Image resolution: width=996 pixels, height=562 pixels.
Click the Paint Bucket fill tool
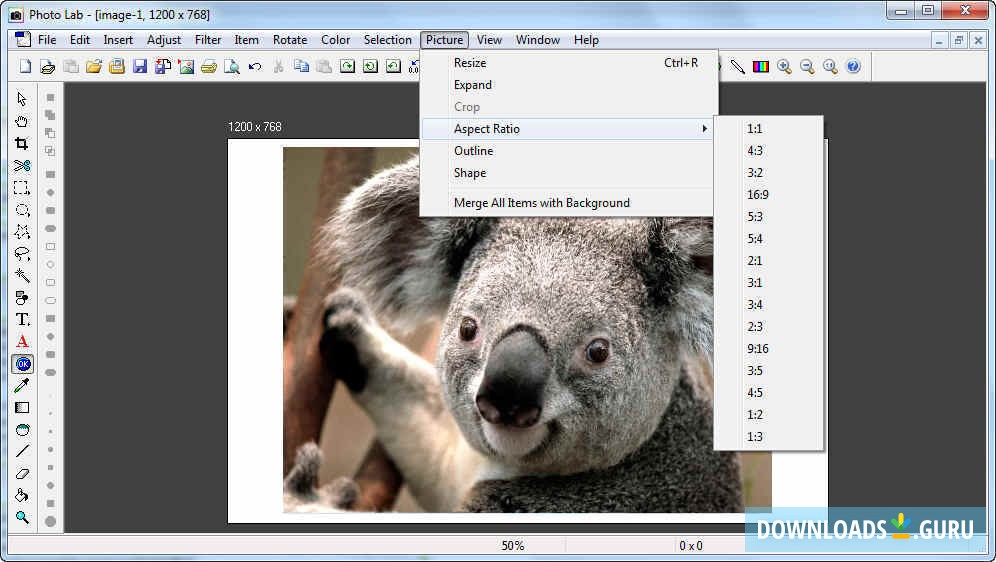click(22, 496)
